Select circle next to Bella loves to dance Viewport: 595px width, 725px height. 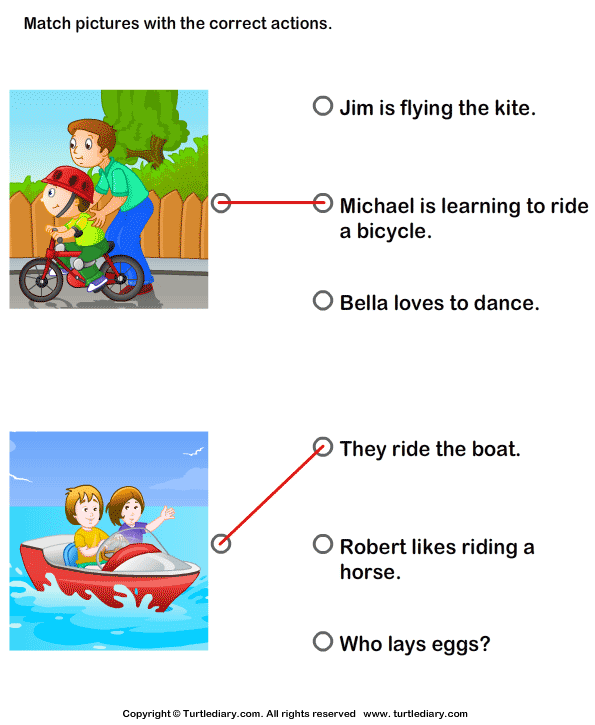tap(323, 301)
